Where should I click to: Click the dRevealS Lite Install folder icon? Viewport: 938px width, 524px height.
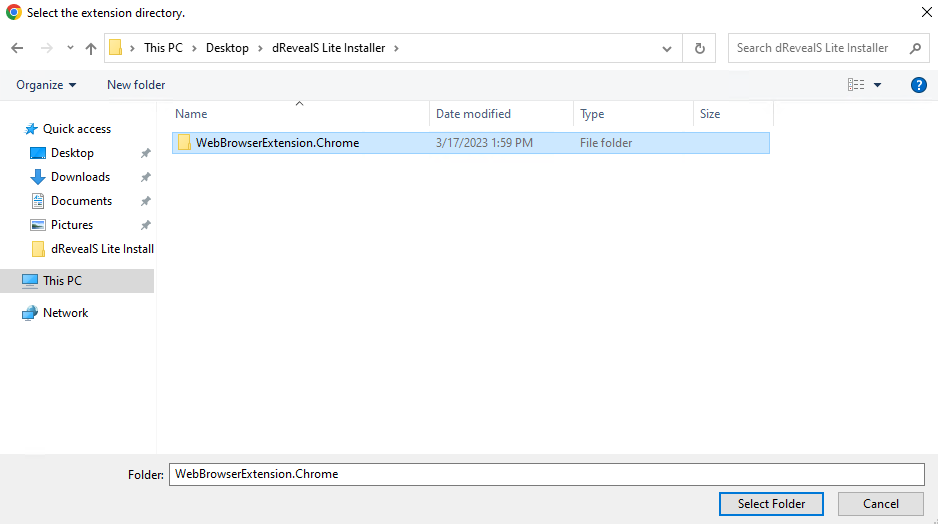click(x=38, y=249)
